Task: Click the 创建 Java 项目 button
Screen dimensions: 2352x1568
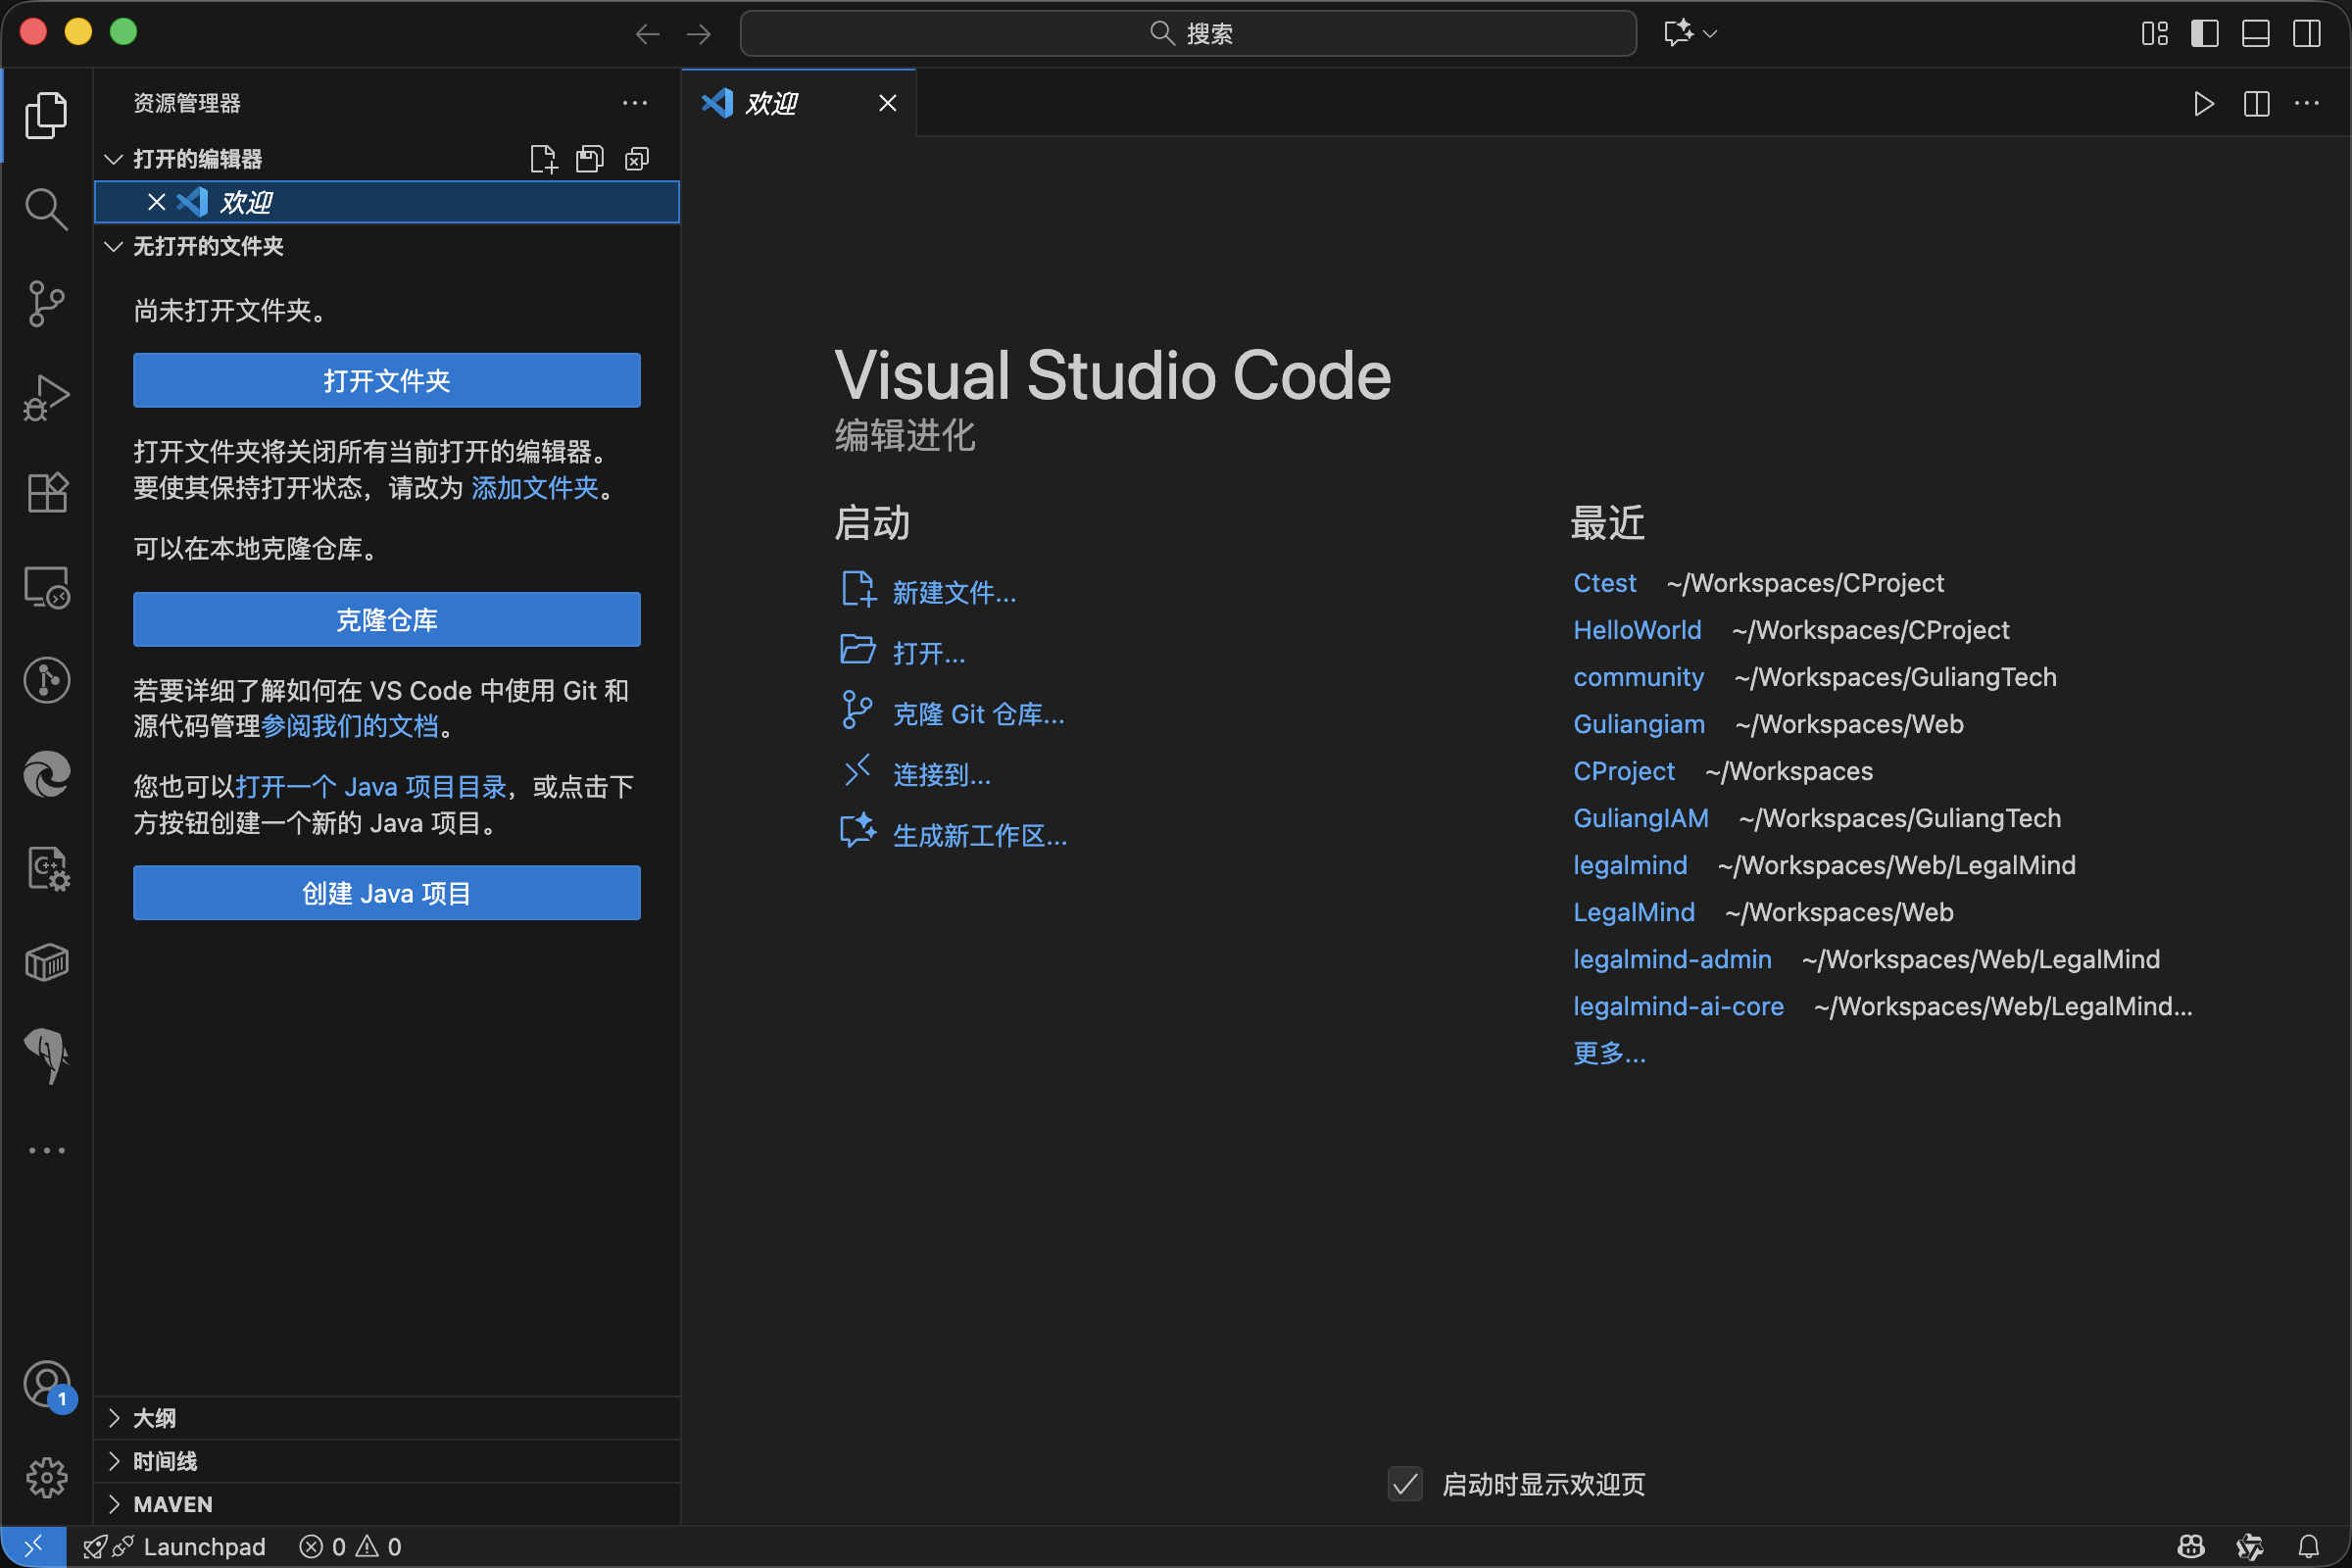Action: pos(386,892)
